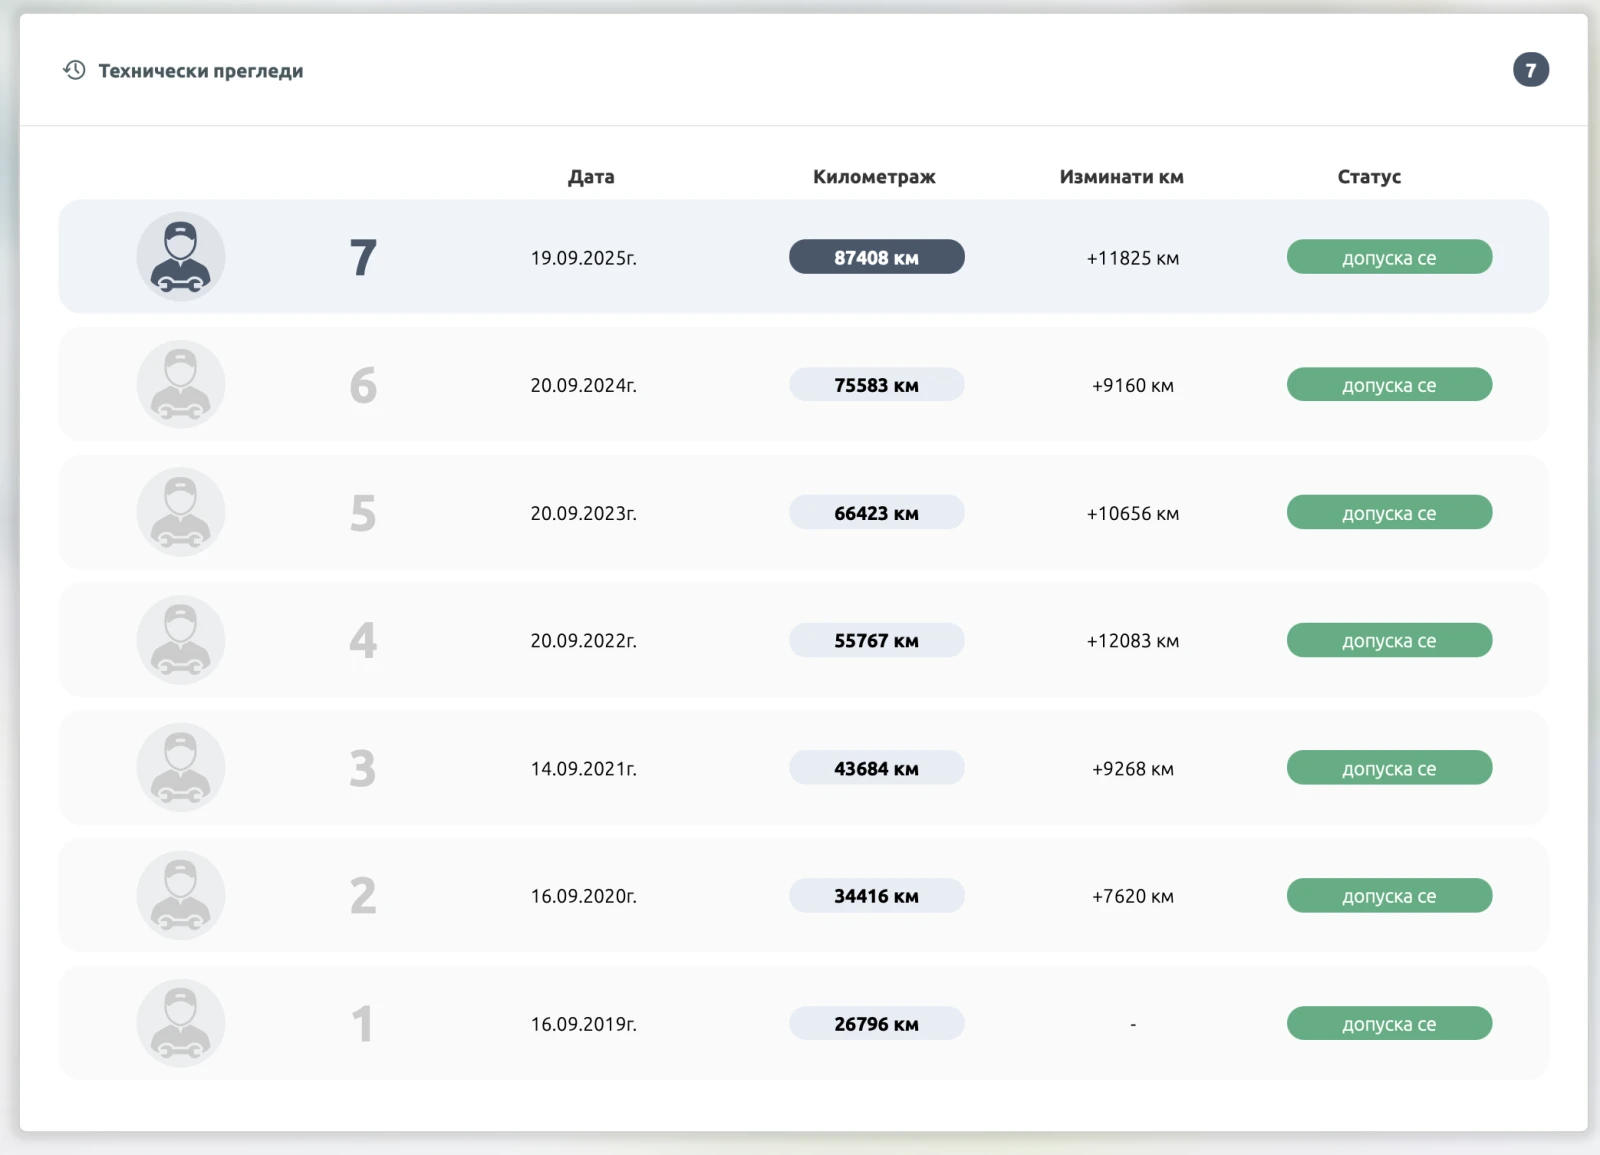Image resolution: width=1600 pixels, height=1155 pixels.
Task: Click the inspection count badge showing 7
Action: point(1530,70)
